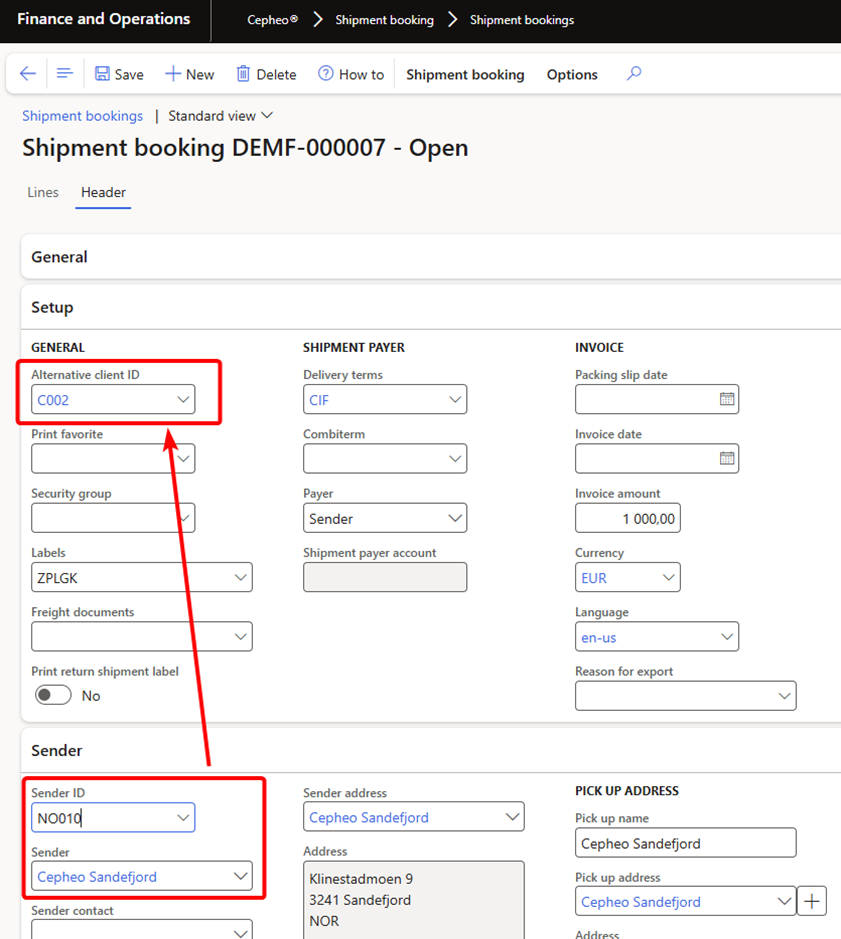Image resolution: width=841 pixels, height=939 pixels.
Task: Open the Standard view selector
Action: [220, 116]
